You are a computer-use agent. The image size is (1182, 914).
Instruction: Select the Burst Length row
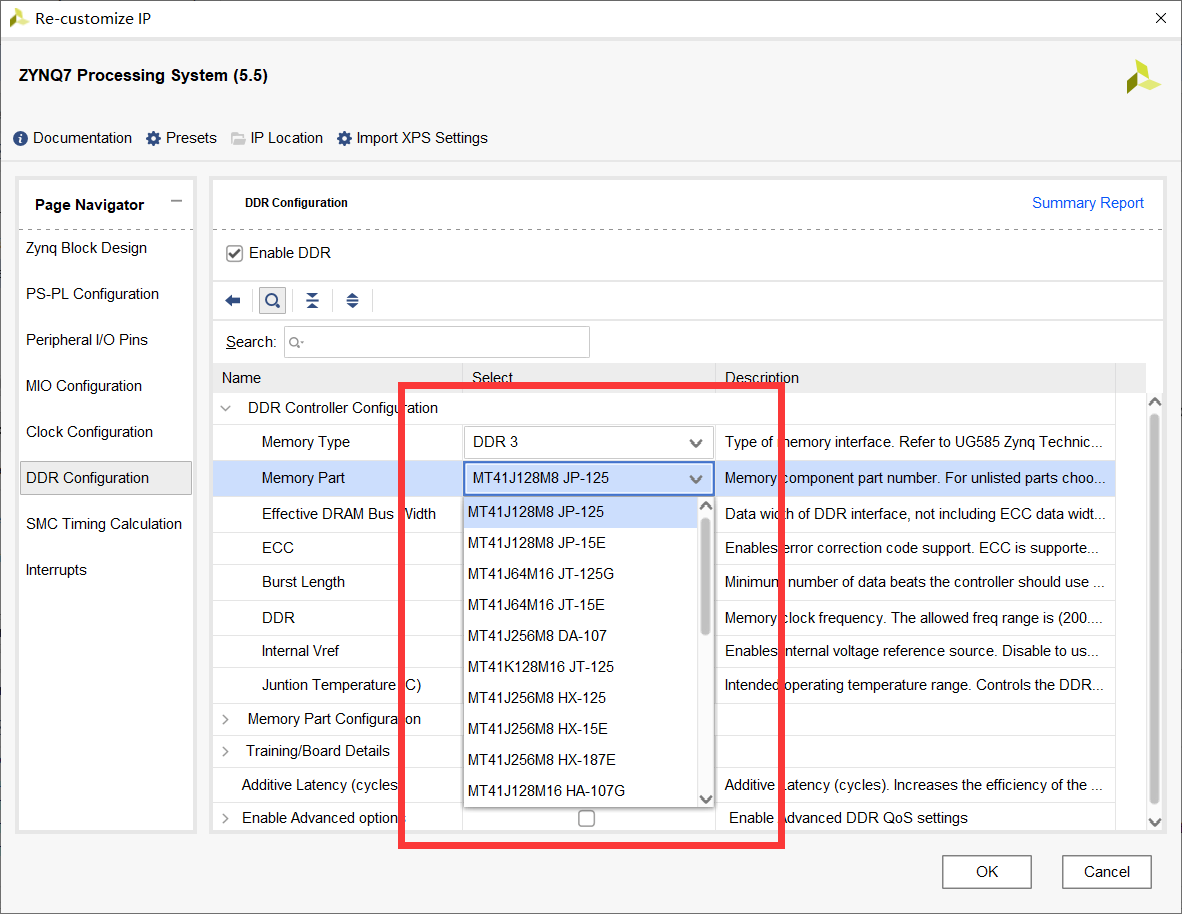[663, 582]
